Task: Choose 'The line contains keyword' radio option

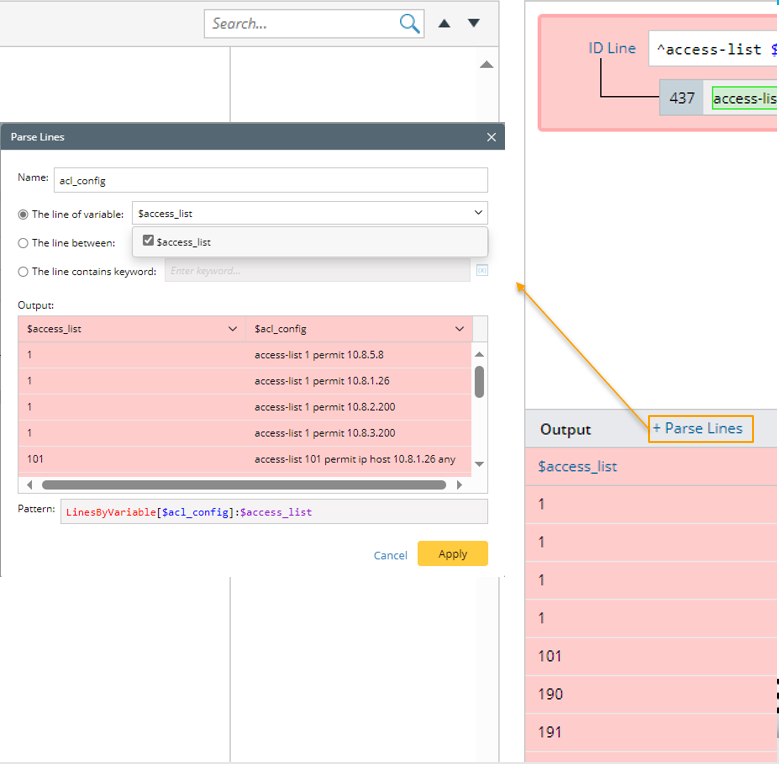Action: [x=23, y=271]
